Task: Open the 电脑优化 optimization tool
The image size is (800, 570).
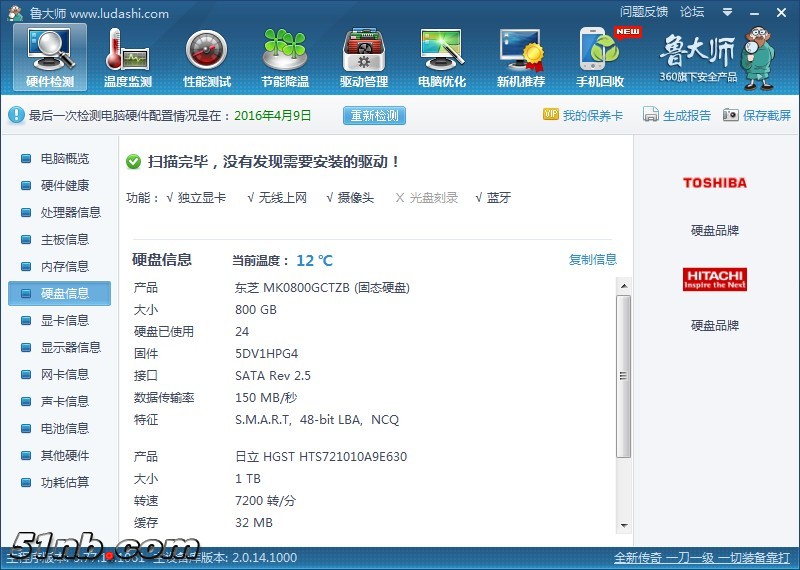Action: [442, 56]
